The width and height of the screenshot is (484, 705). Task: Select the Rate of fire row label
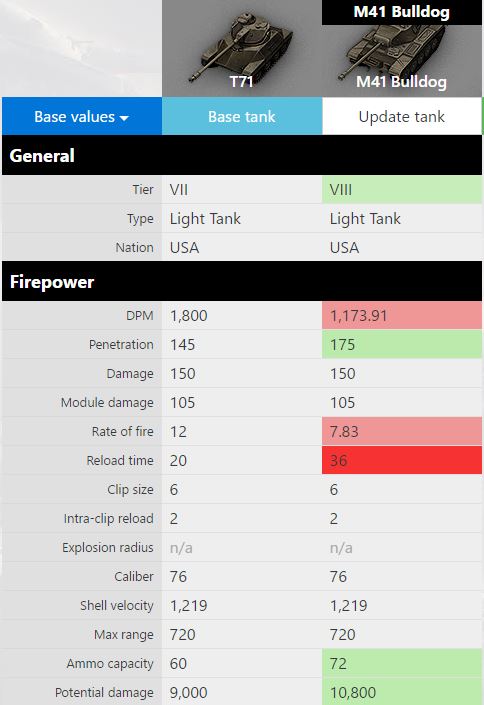click(122, 432)
